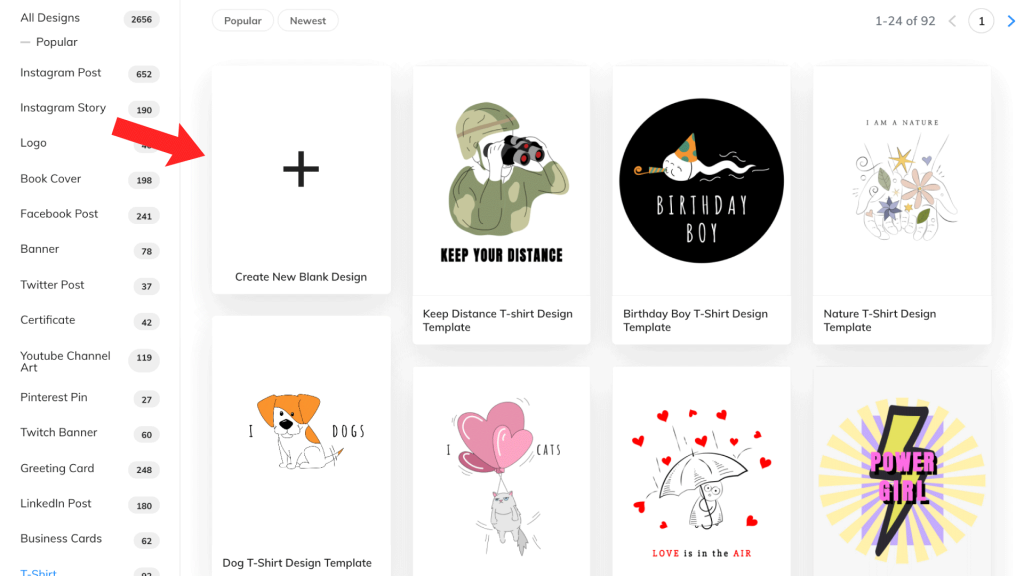Select Popular under All Designs

click(x=56, y=42)
